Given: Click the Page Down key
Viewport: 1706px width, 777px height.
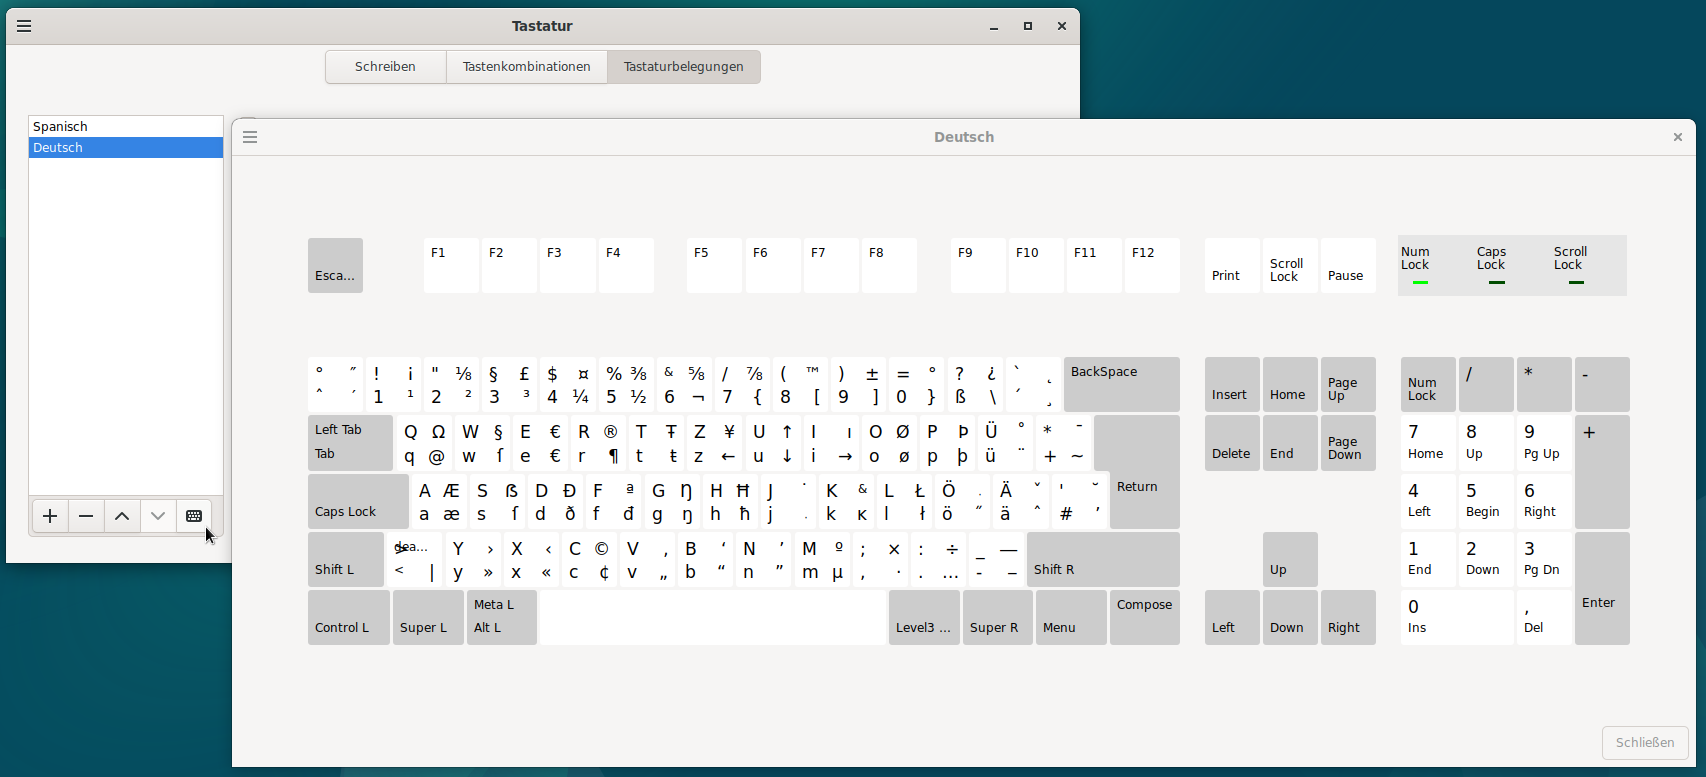Looking at the screenshot, I should (1348, 443).
